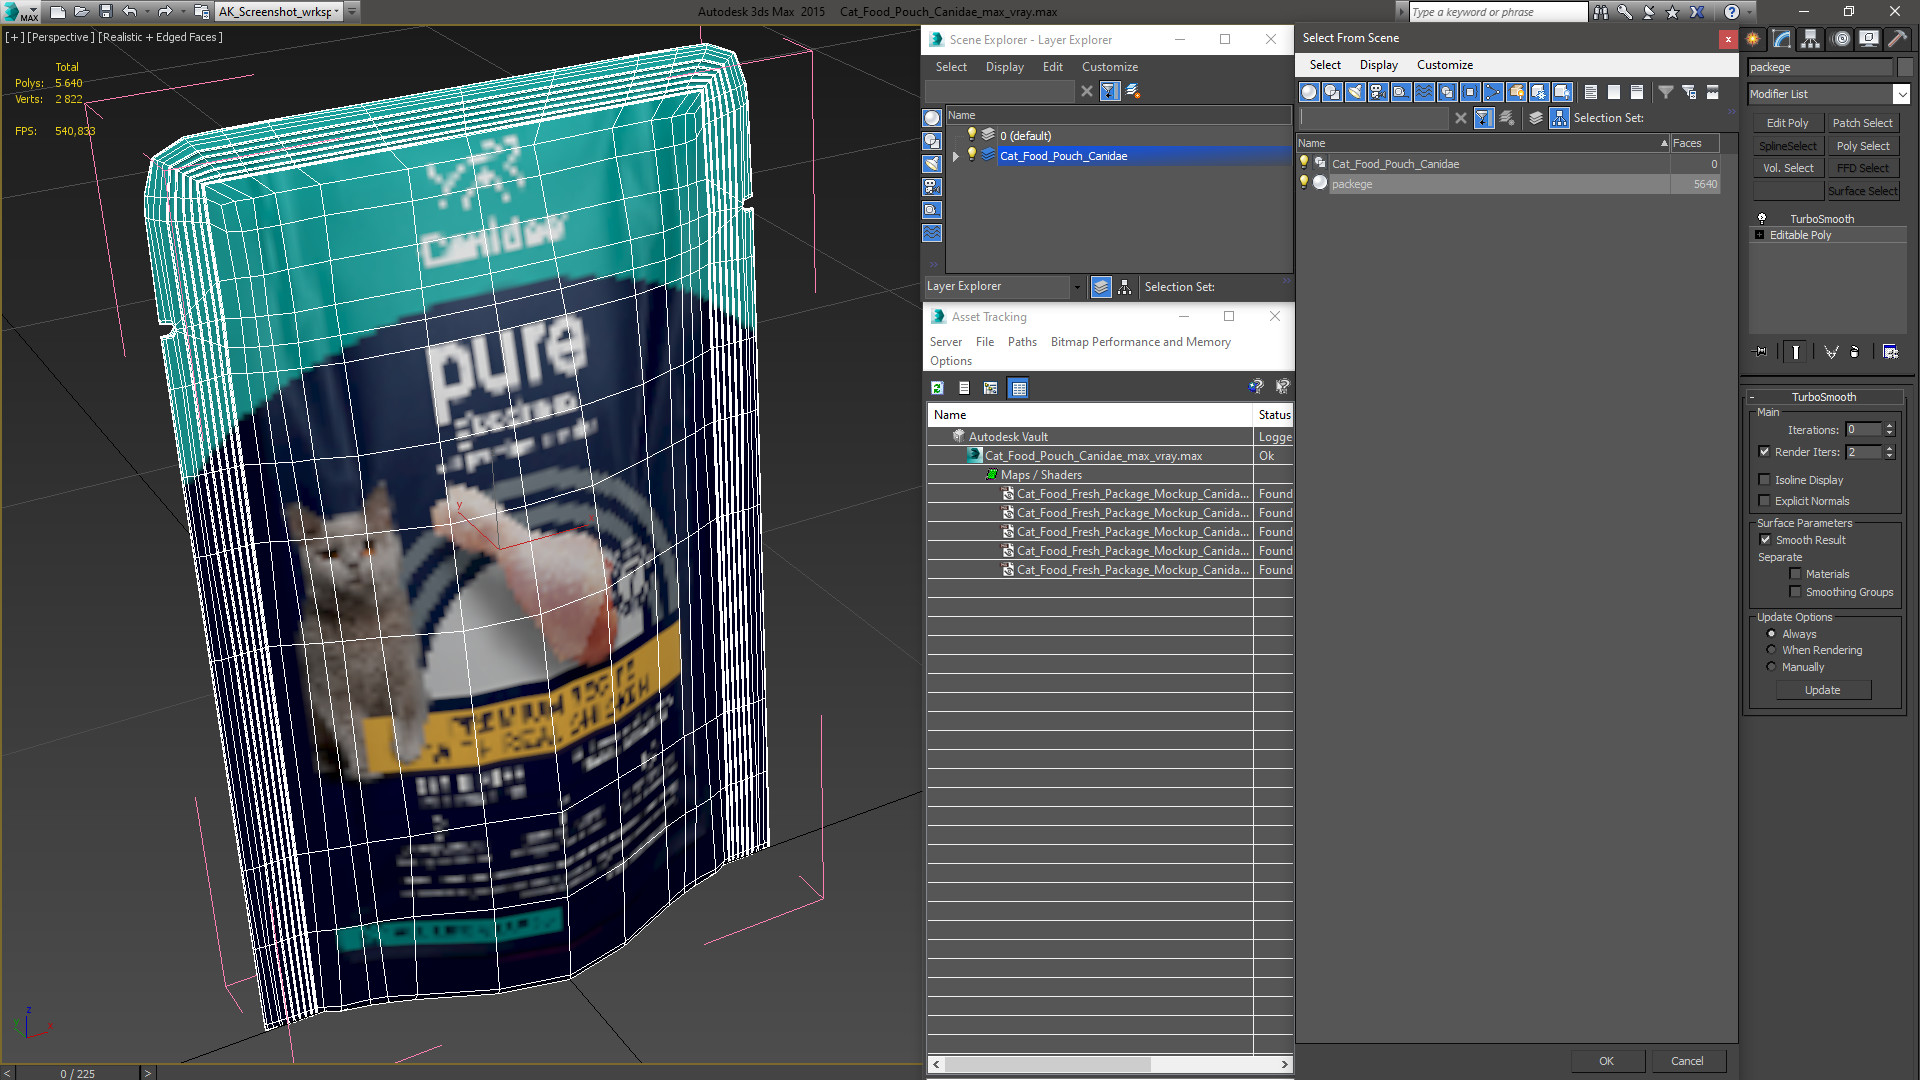
Task: Click the Poly Select button
Action: coord(1863,146)
